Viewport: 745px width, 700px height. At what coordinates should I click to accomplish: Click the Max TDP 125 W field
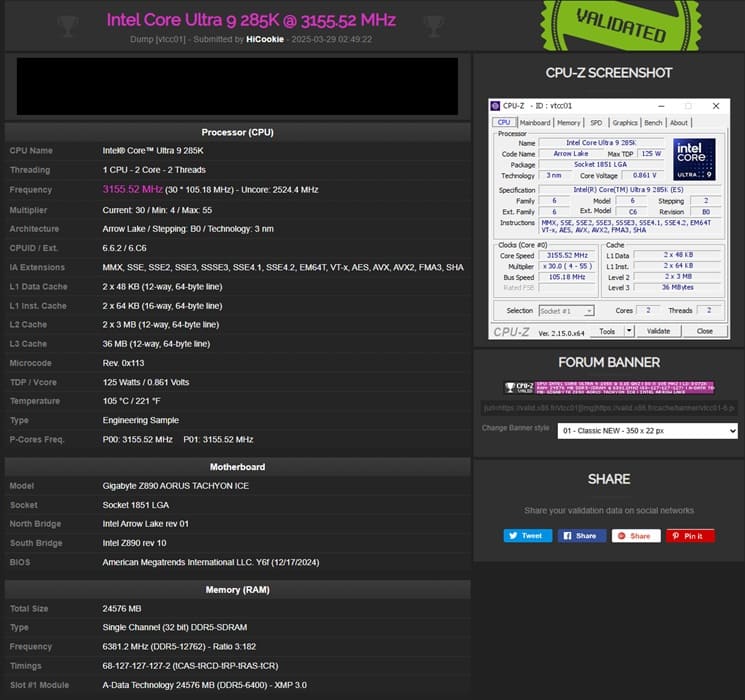(651, 153)
